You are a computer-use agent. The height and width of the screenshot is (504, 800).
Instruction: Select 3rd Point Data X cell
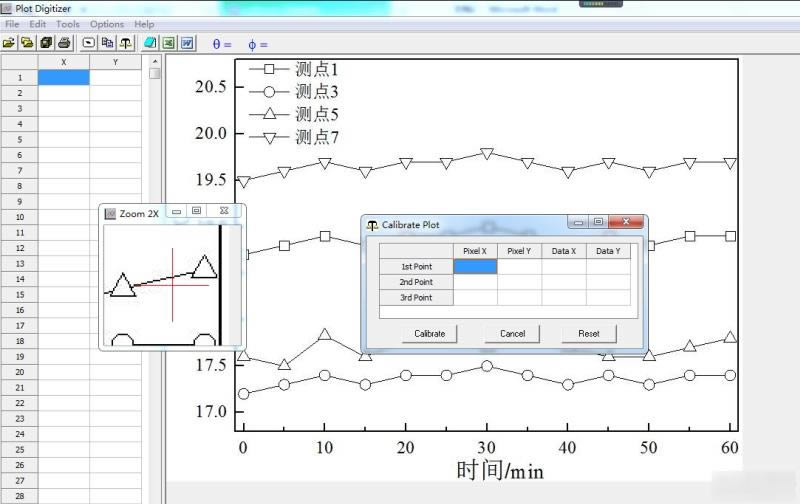564,297
